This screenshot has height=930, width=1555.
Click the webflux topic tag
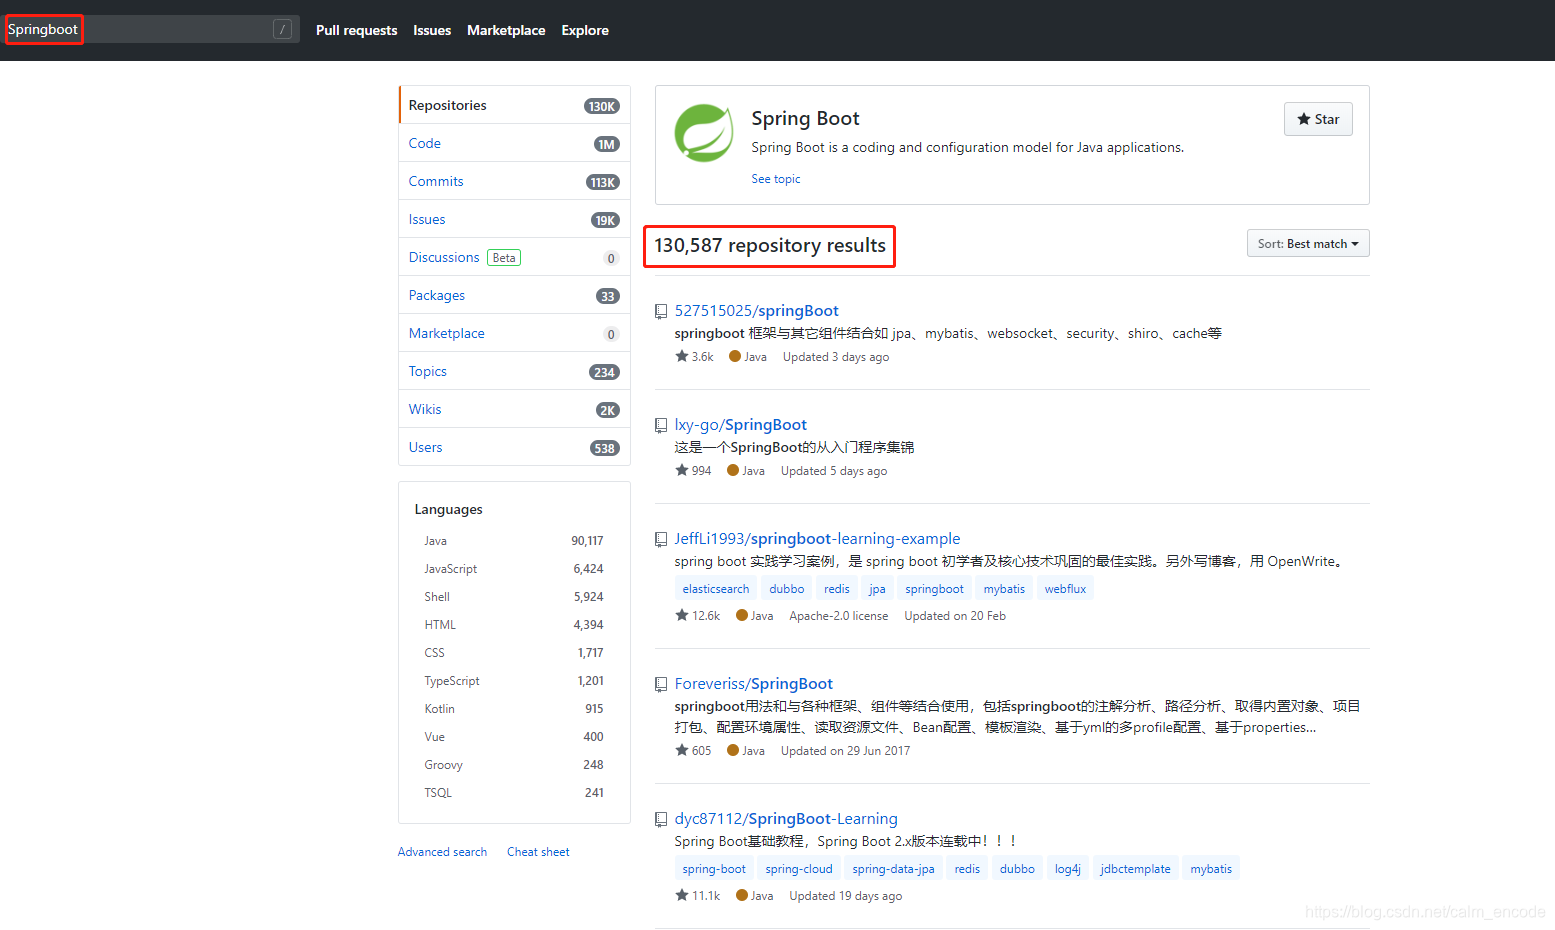click(1065, 589)
